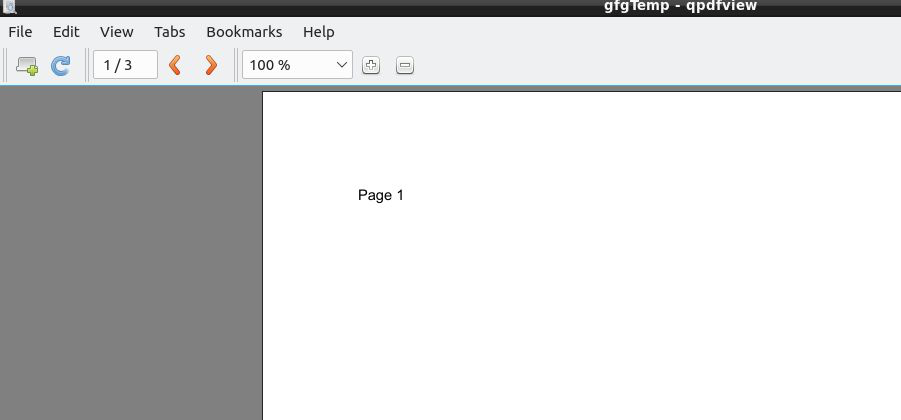Screen dimensions: 901x420
Task: Zoom in with the plus icon
Action: [371, 65]
